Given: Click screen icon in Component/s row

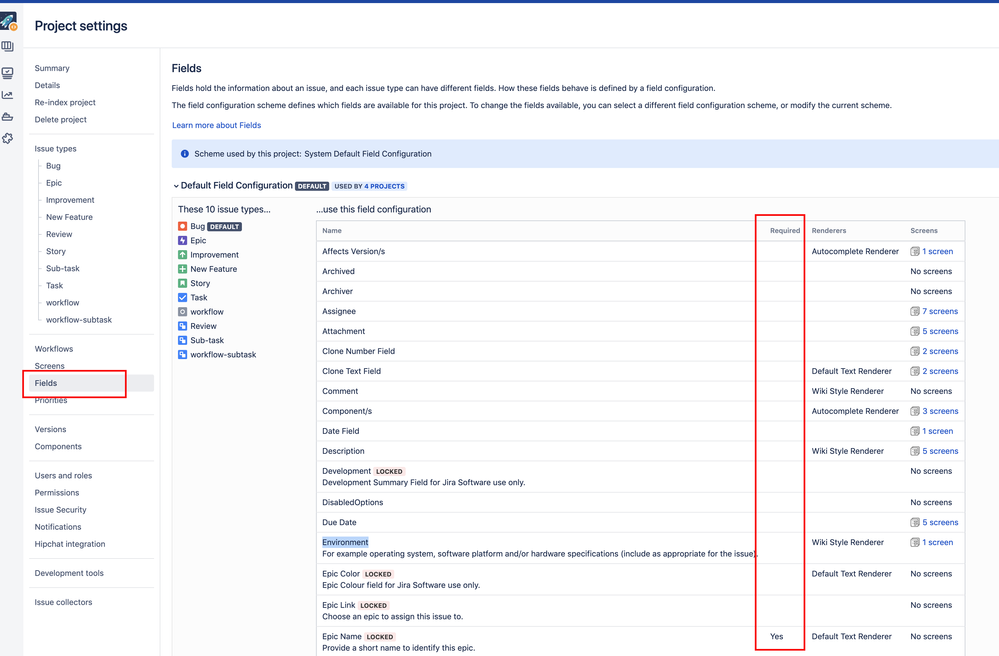Looking at the screenshot, I should pyautogui.click(x=915, y=411).
